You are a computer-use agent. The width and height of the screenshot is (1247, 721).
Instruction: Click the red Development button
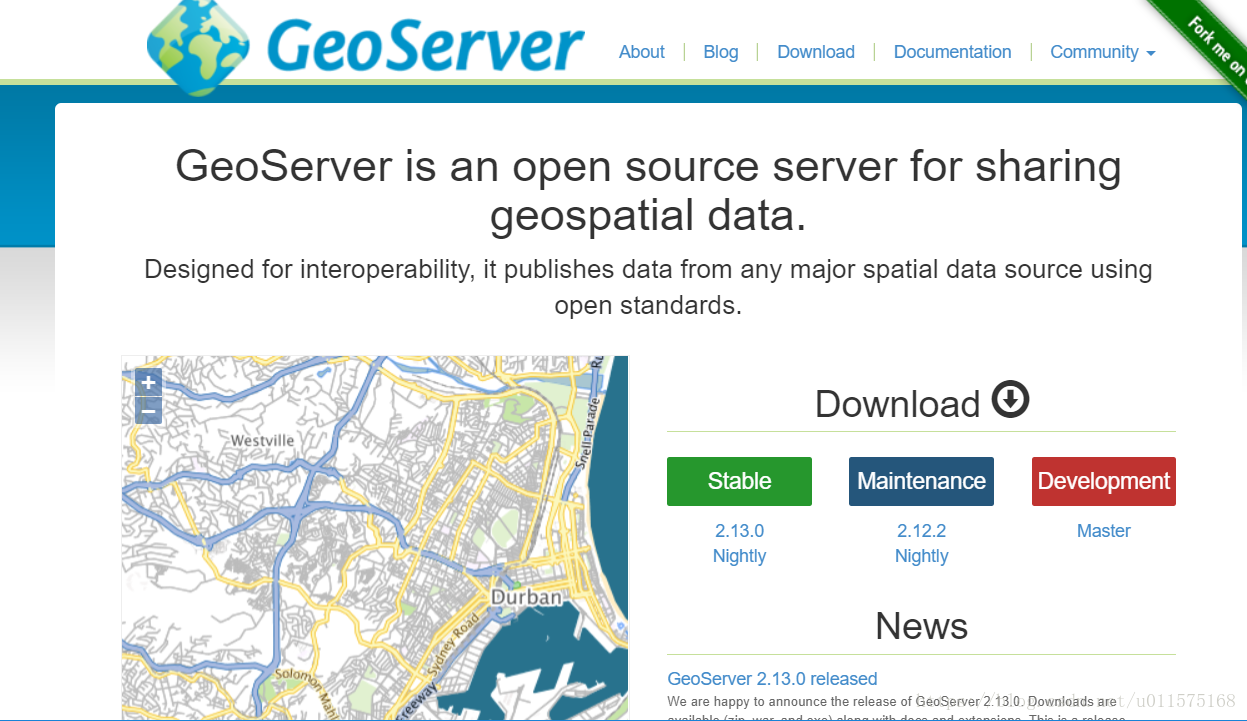coord(1104,481)
